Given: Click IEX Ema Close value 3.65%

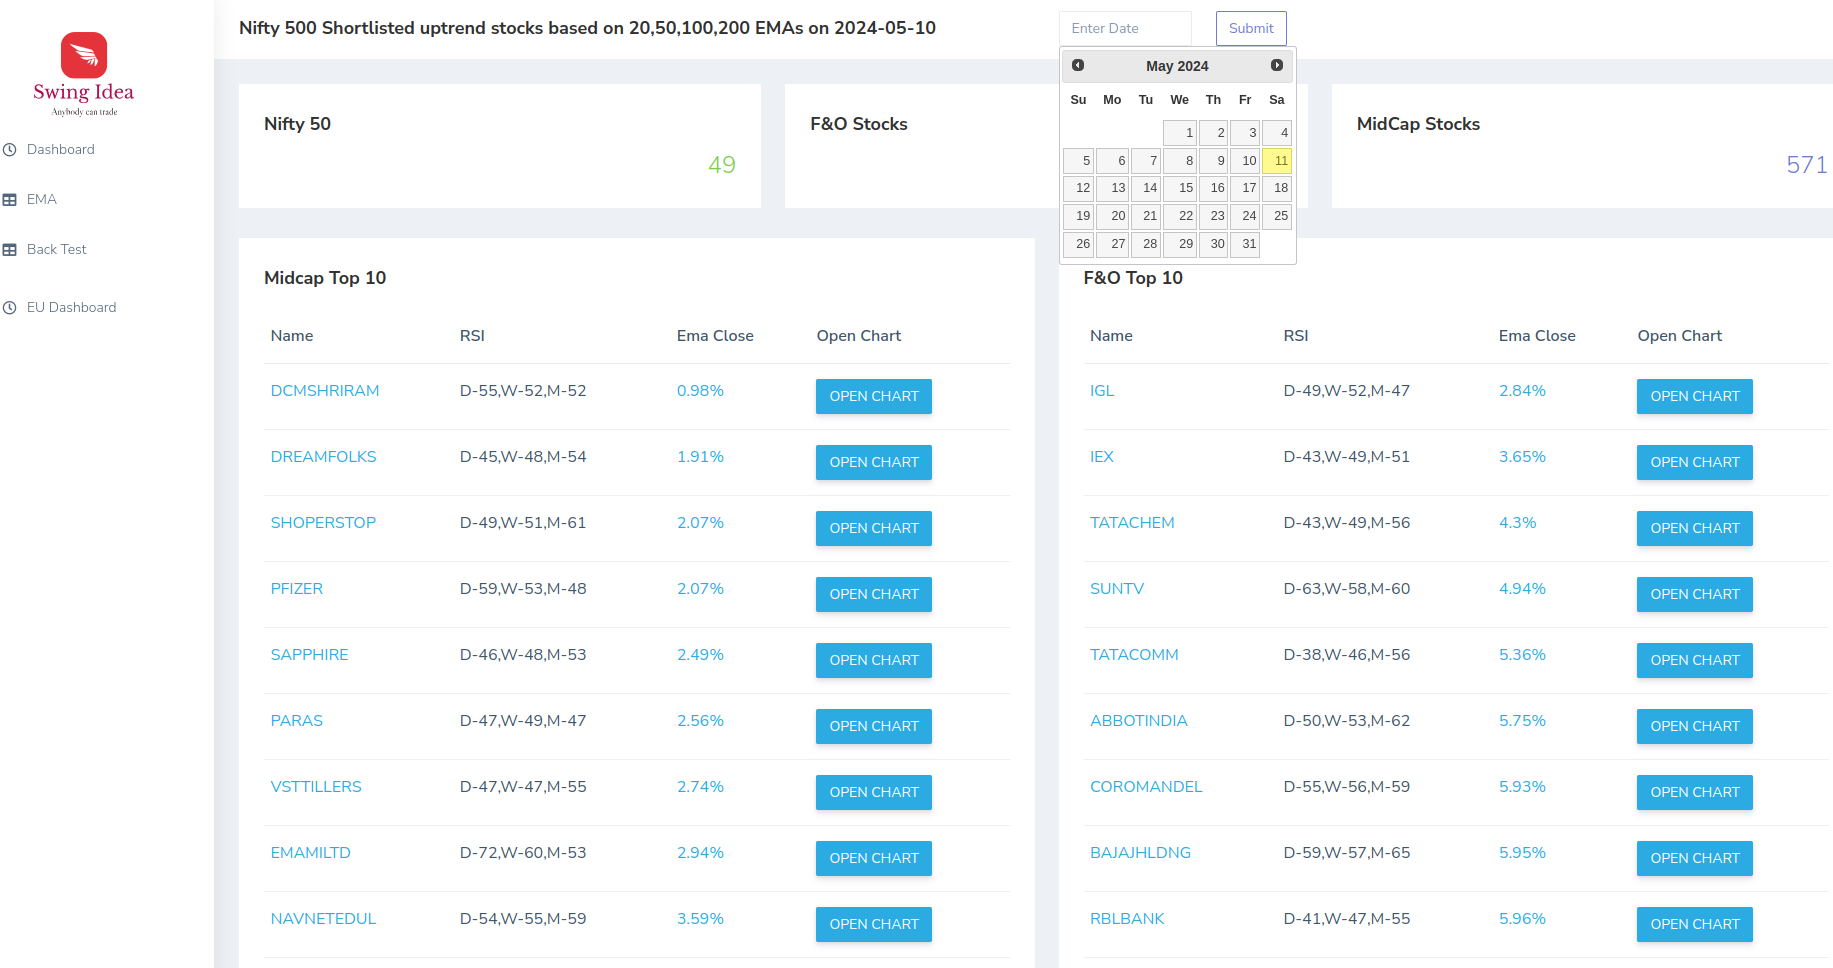Looking at the screenshot, I should [1522, 457].
